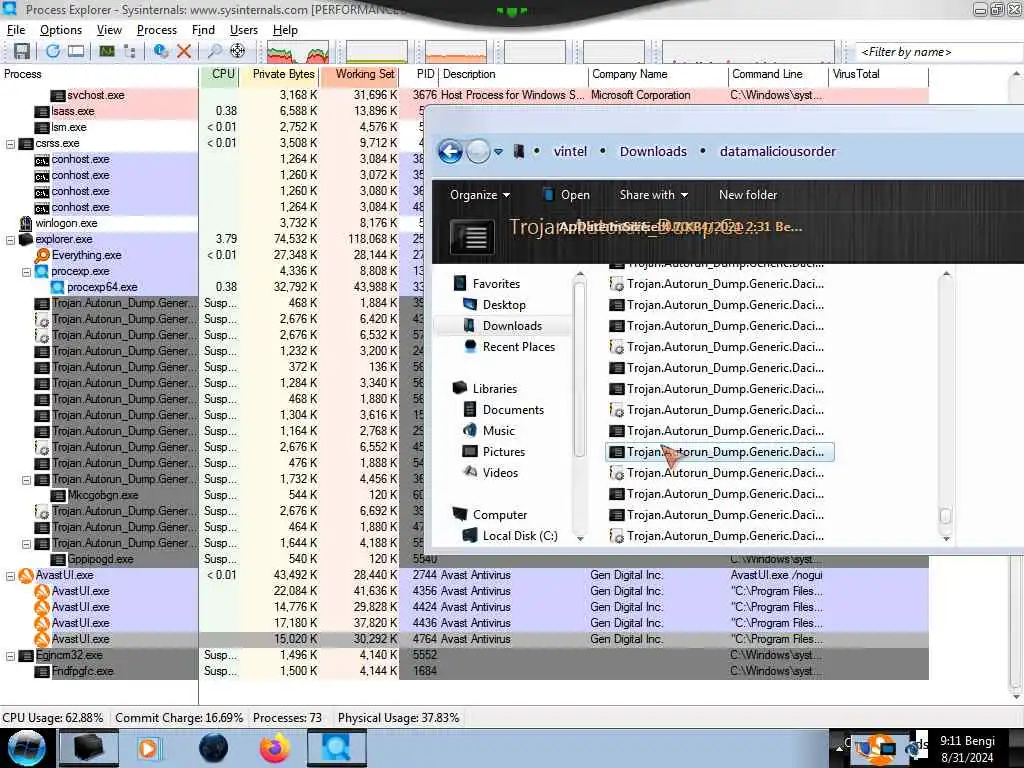Screen dimensions: 1024x768
Task: Click Forward arrow in Explorer window
Action: [478, 152]
